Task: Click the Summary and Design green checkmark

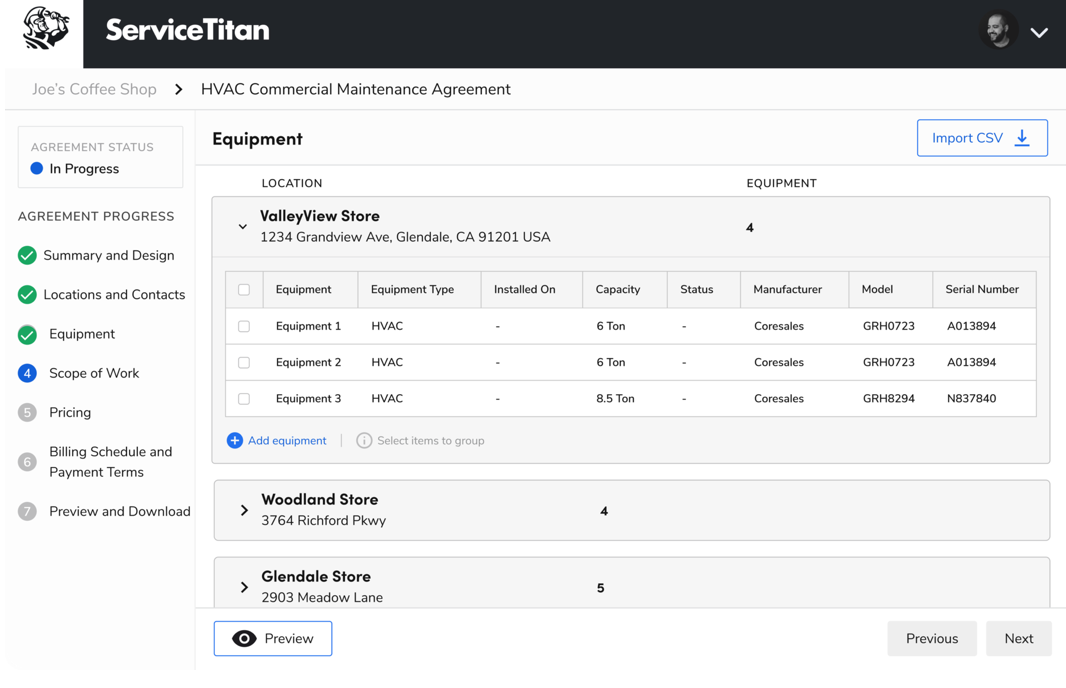Action: [27, 256]
